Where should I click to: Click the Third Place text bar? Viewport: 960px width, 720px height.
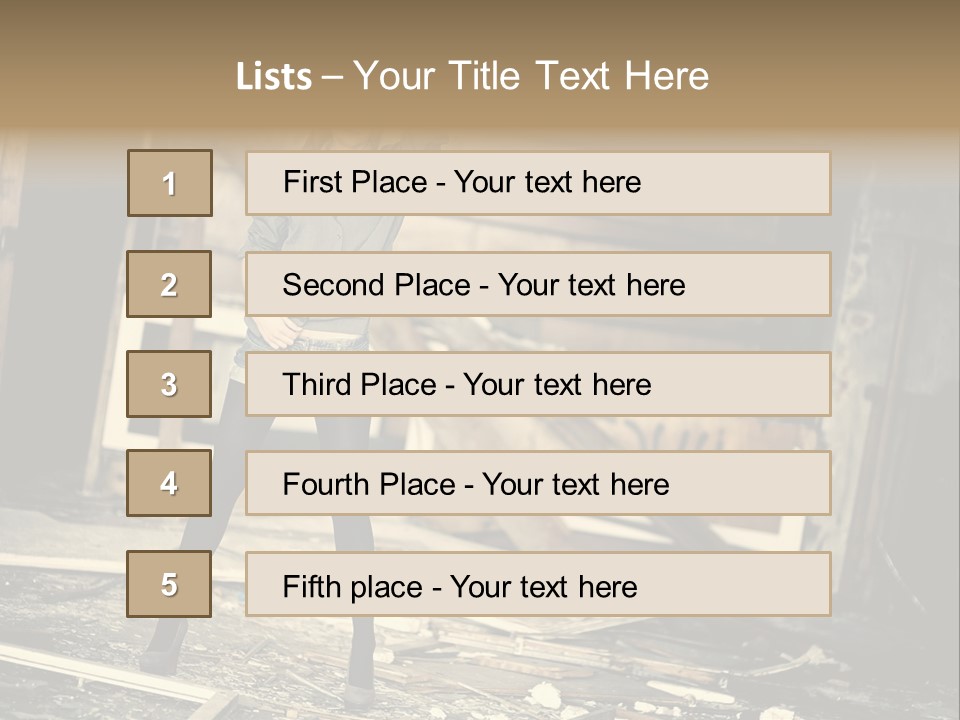click(x=538, y=384)
